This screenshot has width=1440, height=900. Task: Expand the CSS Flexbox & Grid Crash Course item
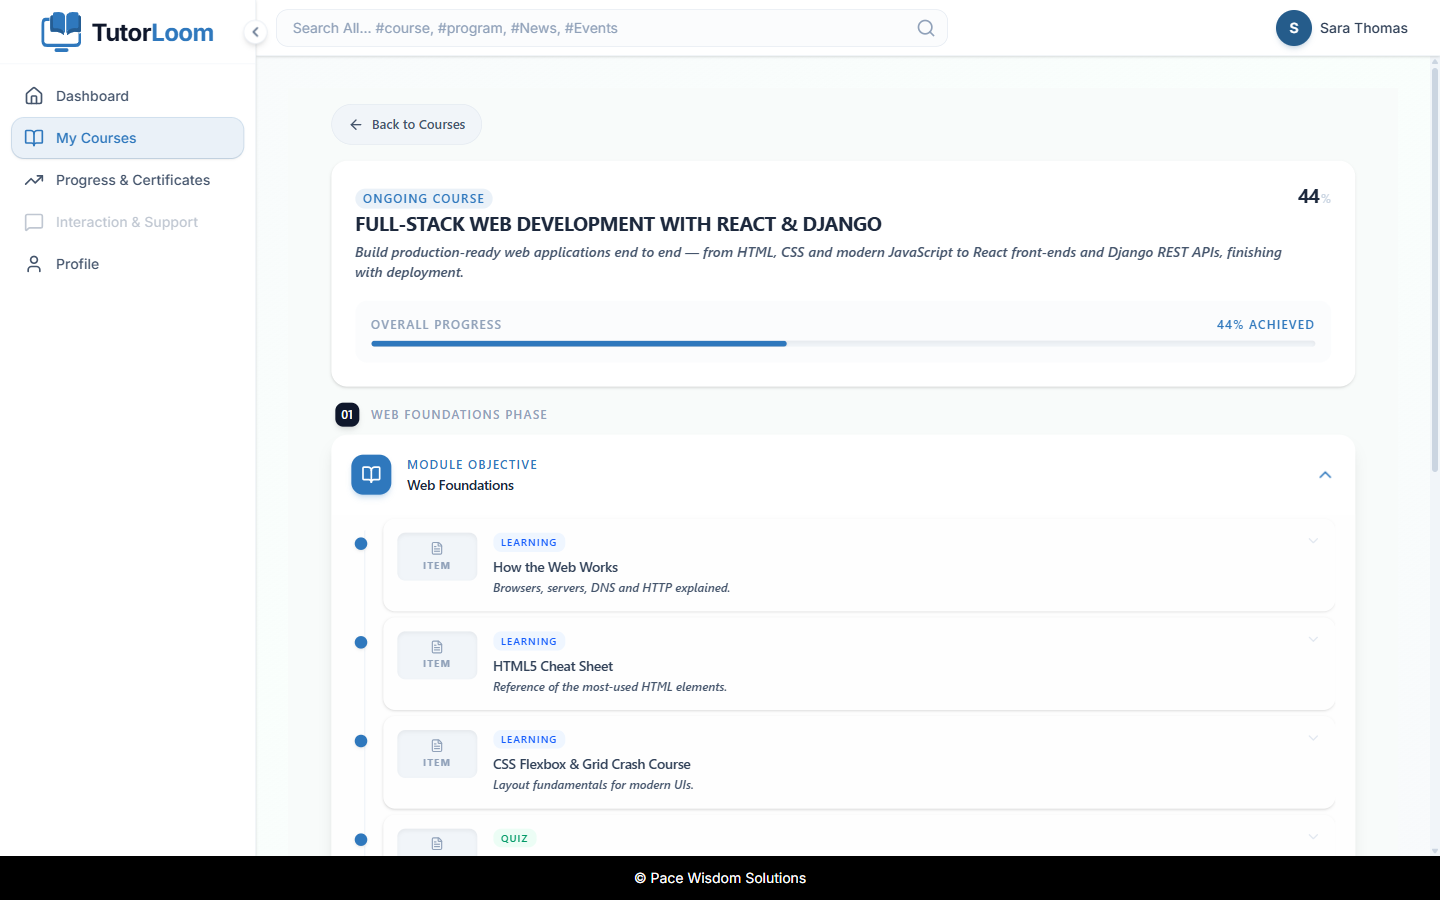pyautogui.click(x=1313, y=738)
